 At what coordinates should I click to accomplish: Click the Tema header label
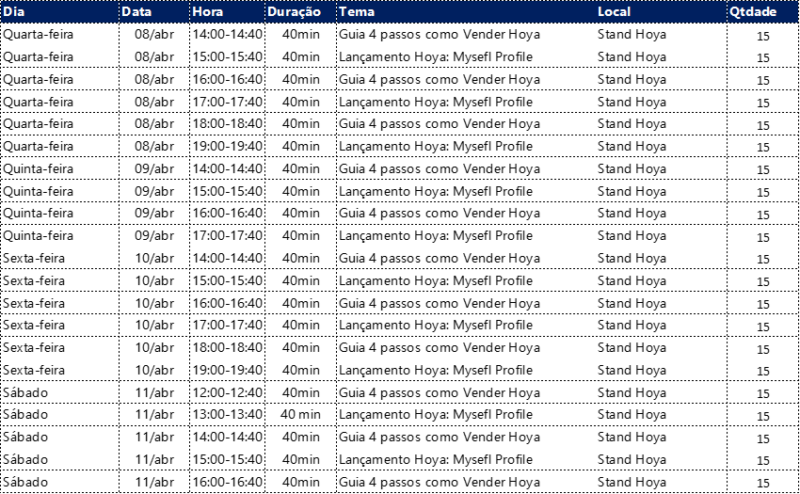[354, 12]
